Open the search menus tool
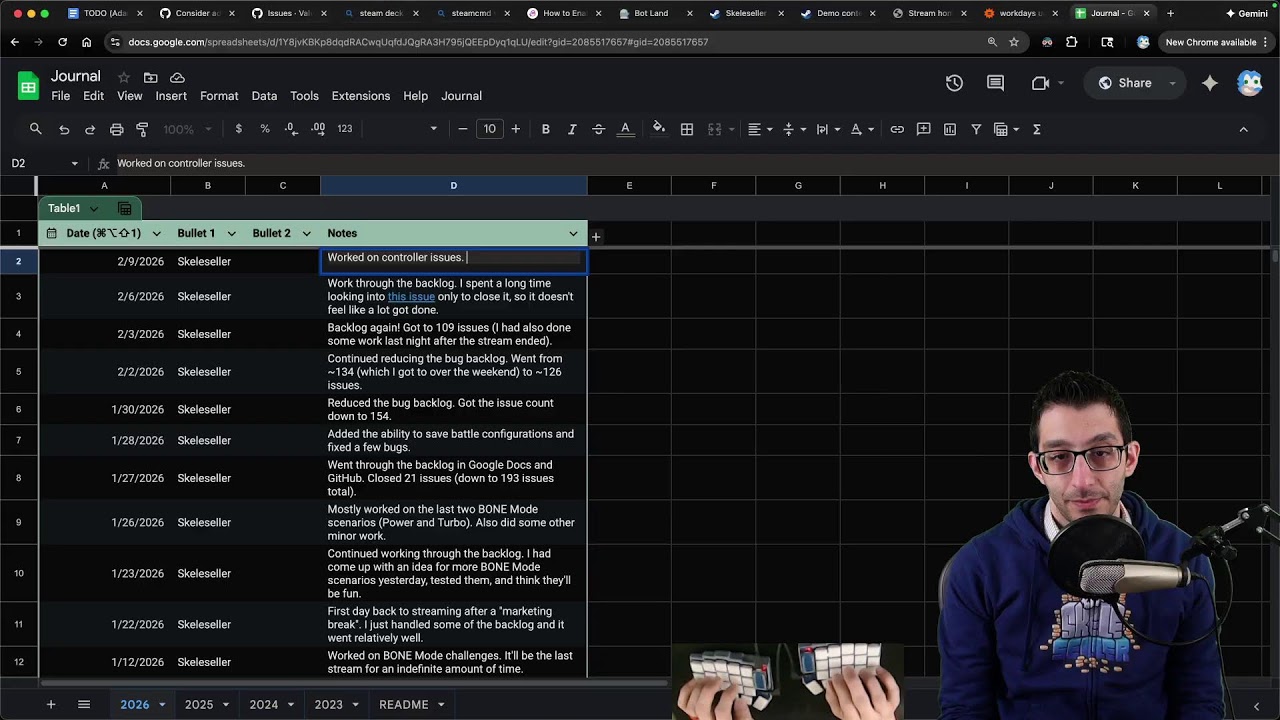 [36, 129]
